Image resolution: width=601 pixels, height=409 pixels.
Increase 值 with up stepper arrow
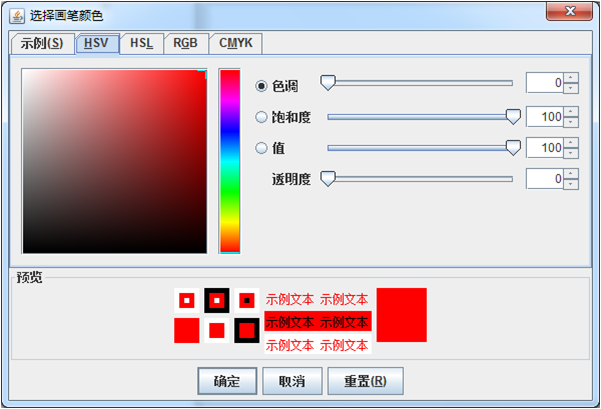(571, 143)
